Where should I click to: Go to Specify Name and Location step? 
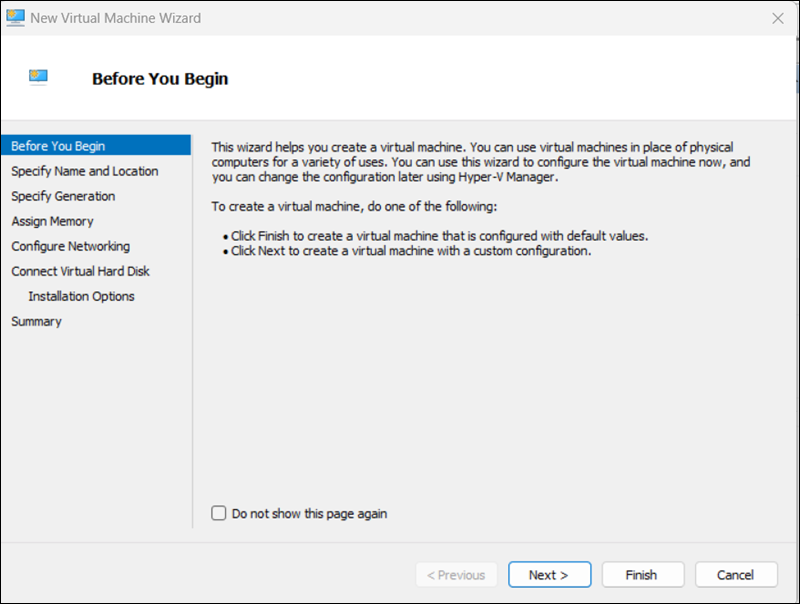(x=85, y=171)
